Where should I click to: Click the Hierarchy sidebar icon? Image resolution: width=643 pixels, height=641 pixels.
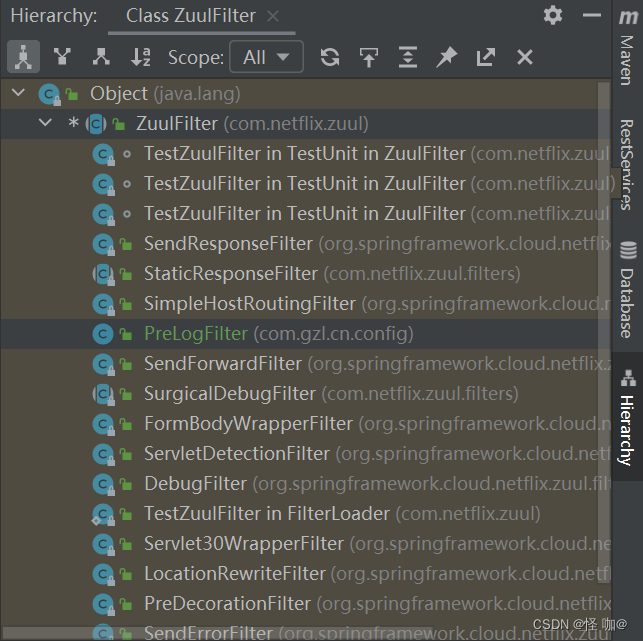tap(628, 378)
